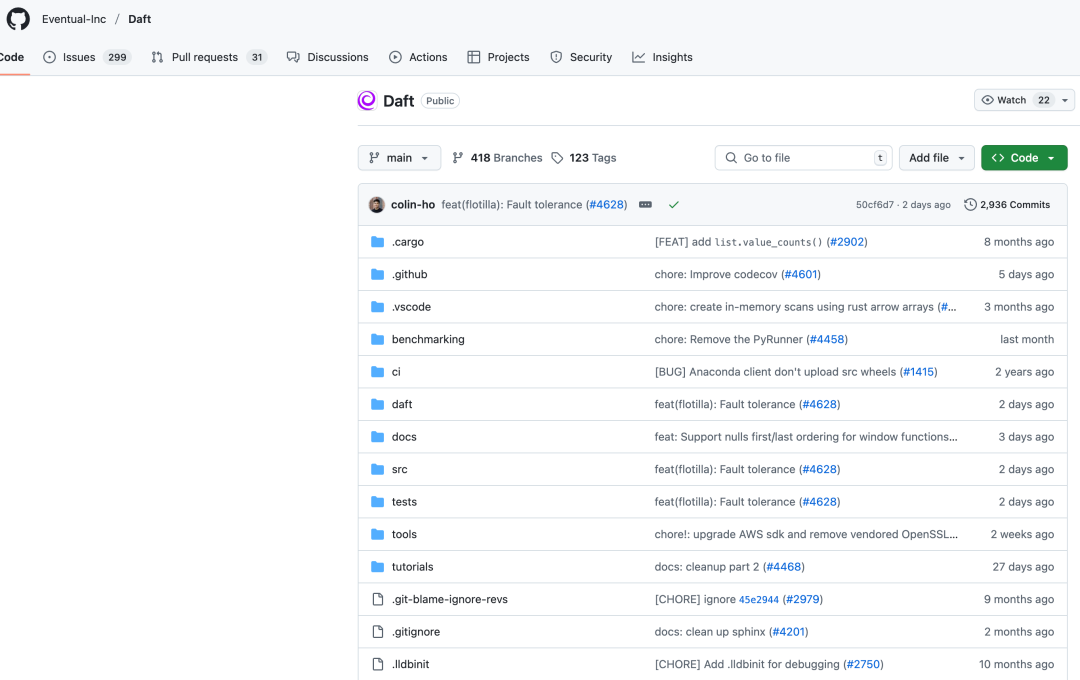
Task: Click the .git-blame-ignore-revs file icon
Action: click(377, 599)
